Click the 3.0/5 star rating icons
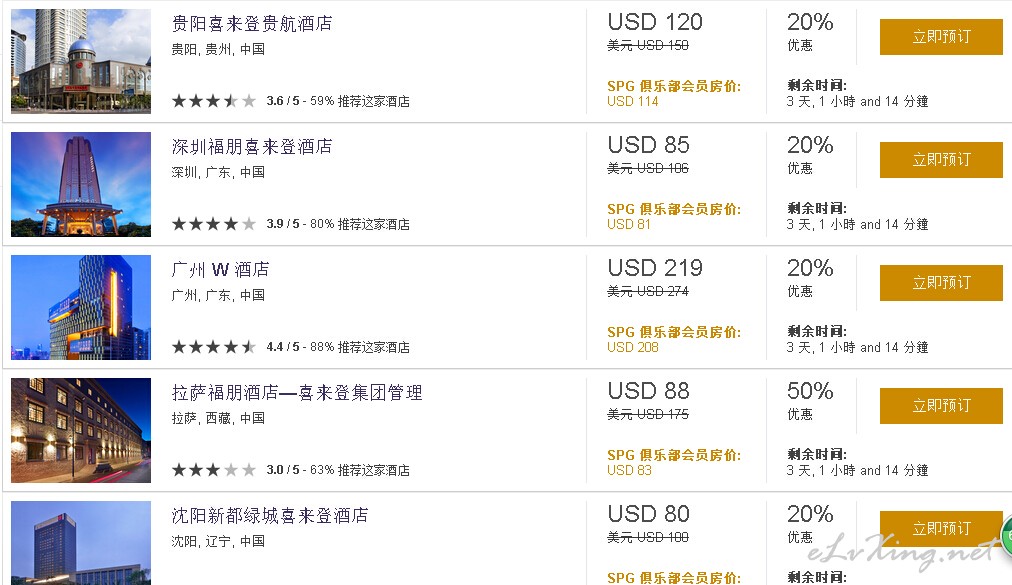The height and width of the screenshot is (585, 1012). point(214,470)
